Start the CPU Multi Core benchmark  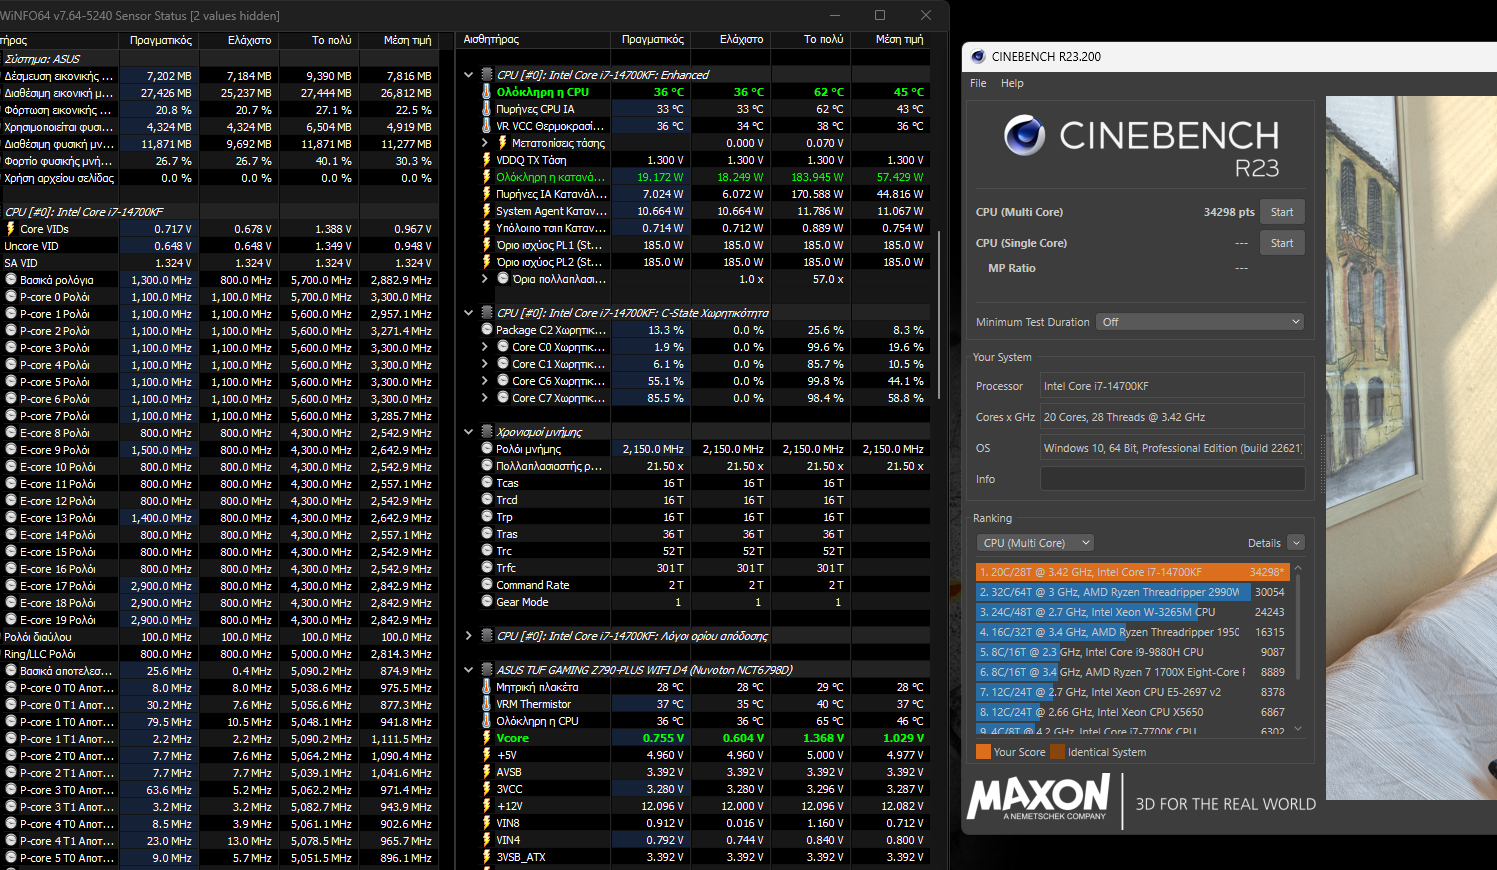[x=1282, y=212]
